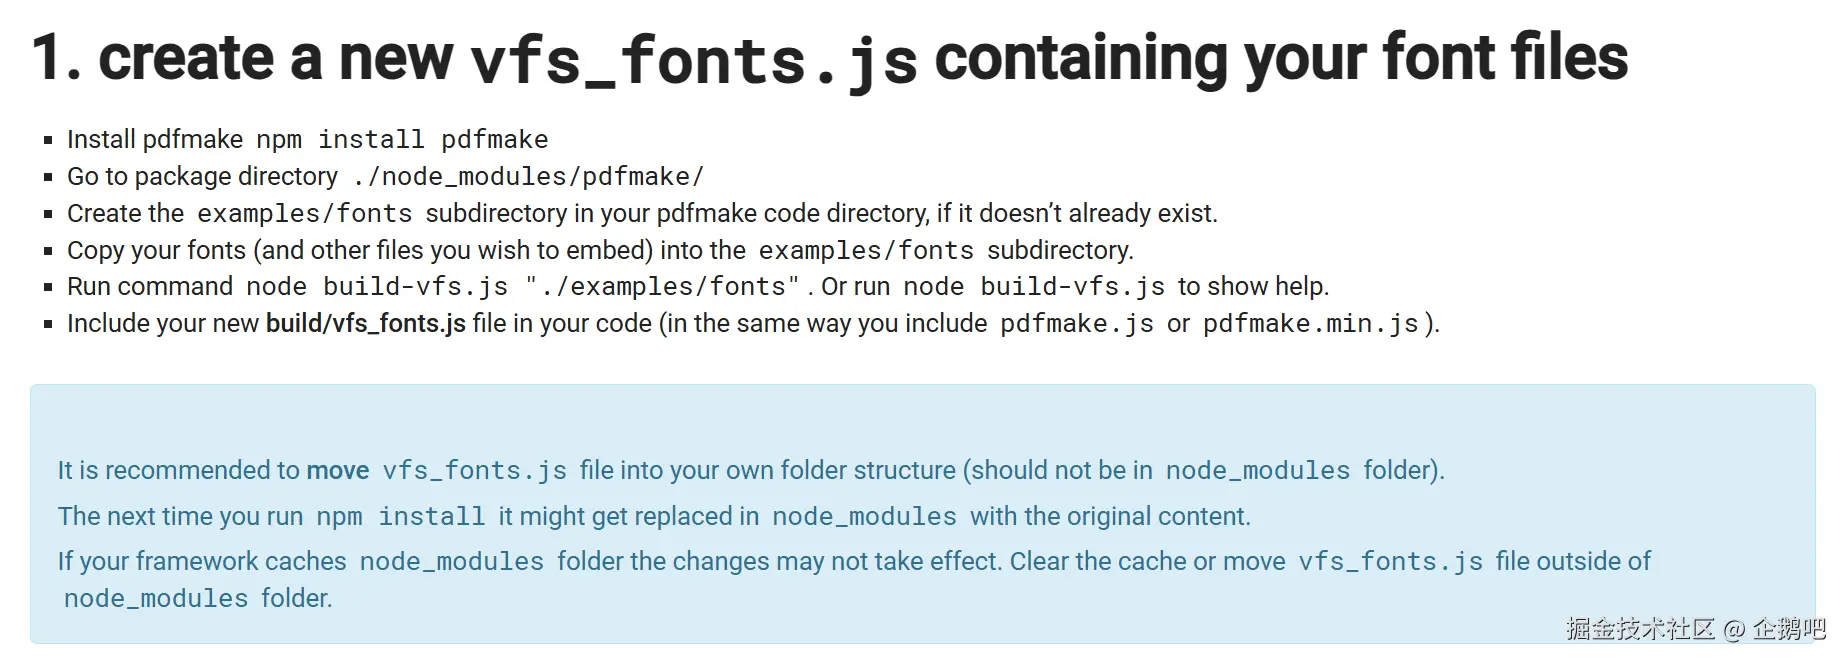
Task: Click the './node_modules/pdfmake/' path text
Action: (528, 177)
